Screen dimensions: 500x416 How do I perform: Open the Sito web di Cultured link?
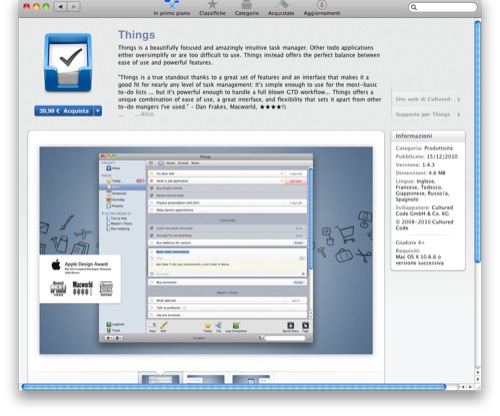point(428,99)
